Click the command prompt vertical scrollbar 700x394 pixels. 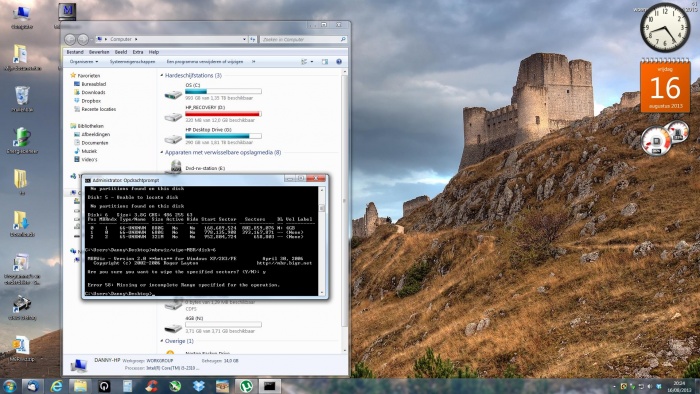(322, 241)
